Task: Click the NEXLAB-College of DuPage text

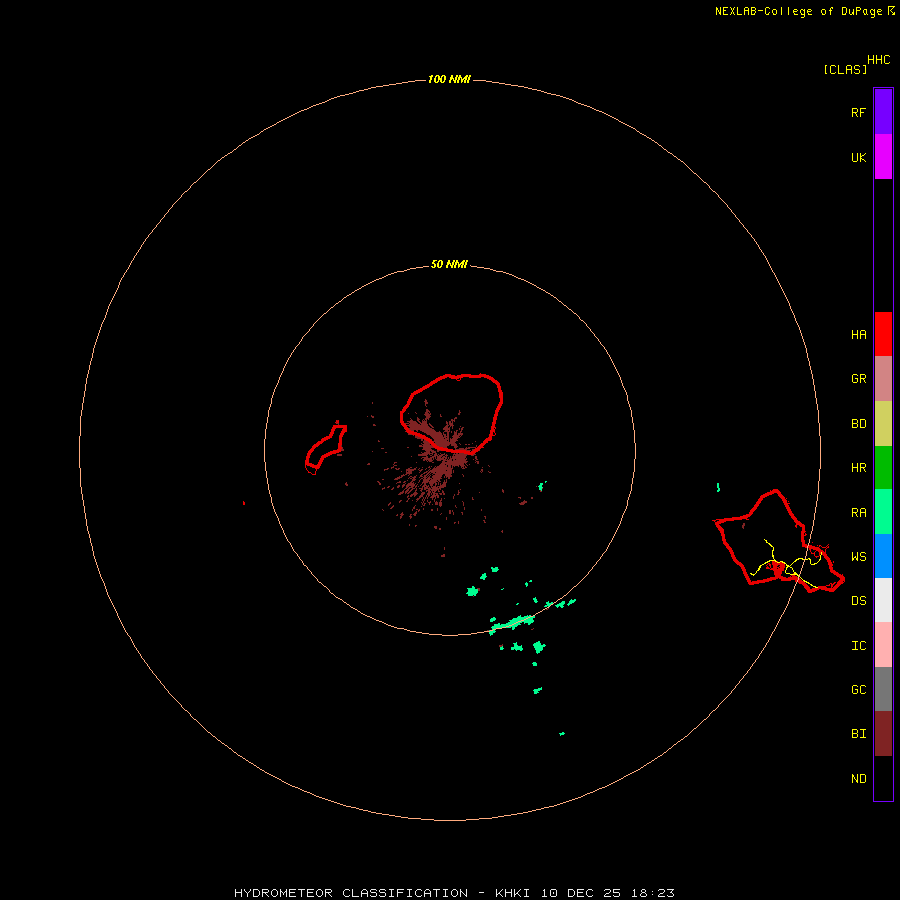Action: click(x=798, y=11)
